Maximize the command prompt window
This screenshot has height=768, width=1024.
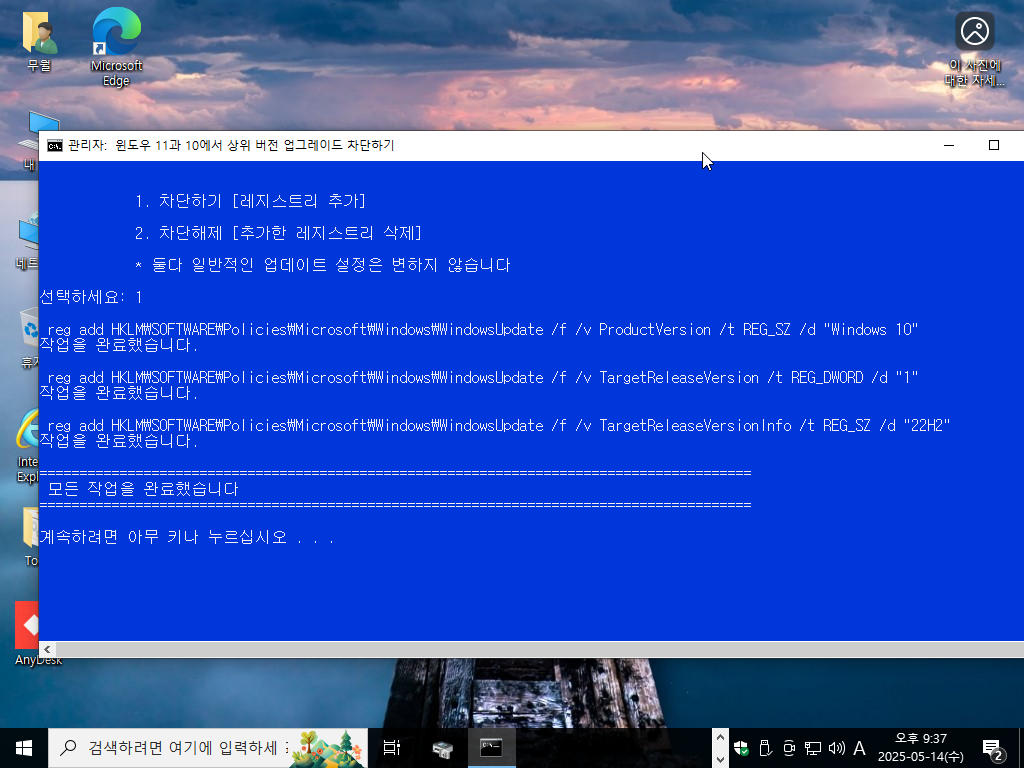[x=993, y=145]
